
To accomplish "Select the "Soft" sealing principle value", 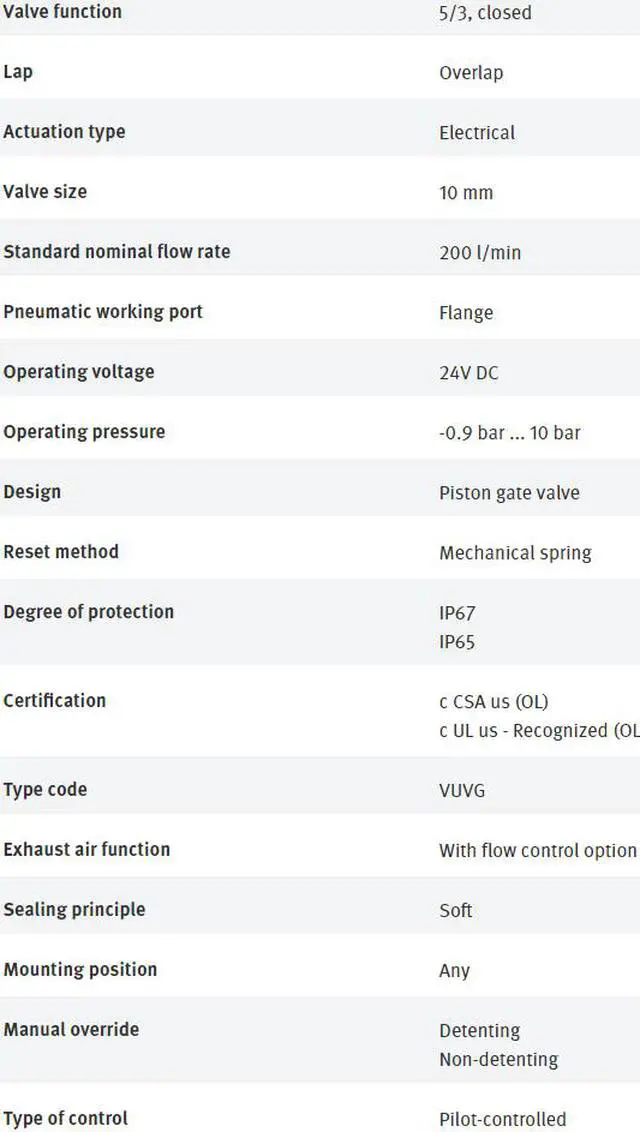I will pos(456,910).
